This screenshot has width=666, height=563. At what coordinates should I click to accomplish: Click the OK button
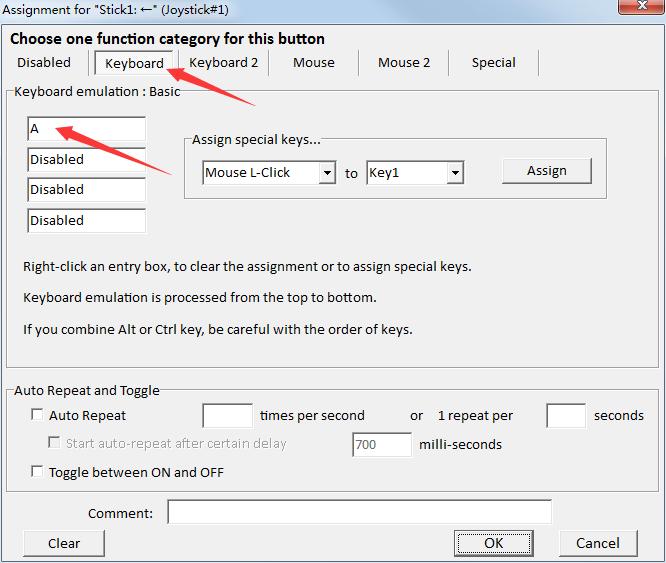point(494,543)
